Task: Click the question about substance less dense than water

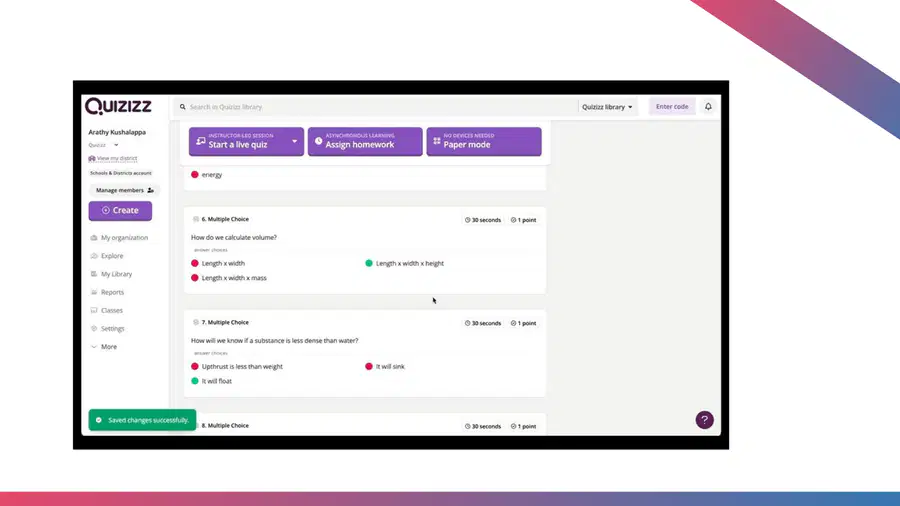Action: (x=274, y=341)
